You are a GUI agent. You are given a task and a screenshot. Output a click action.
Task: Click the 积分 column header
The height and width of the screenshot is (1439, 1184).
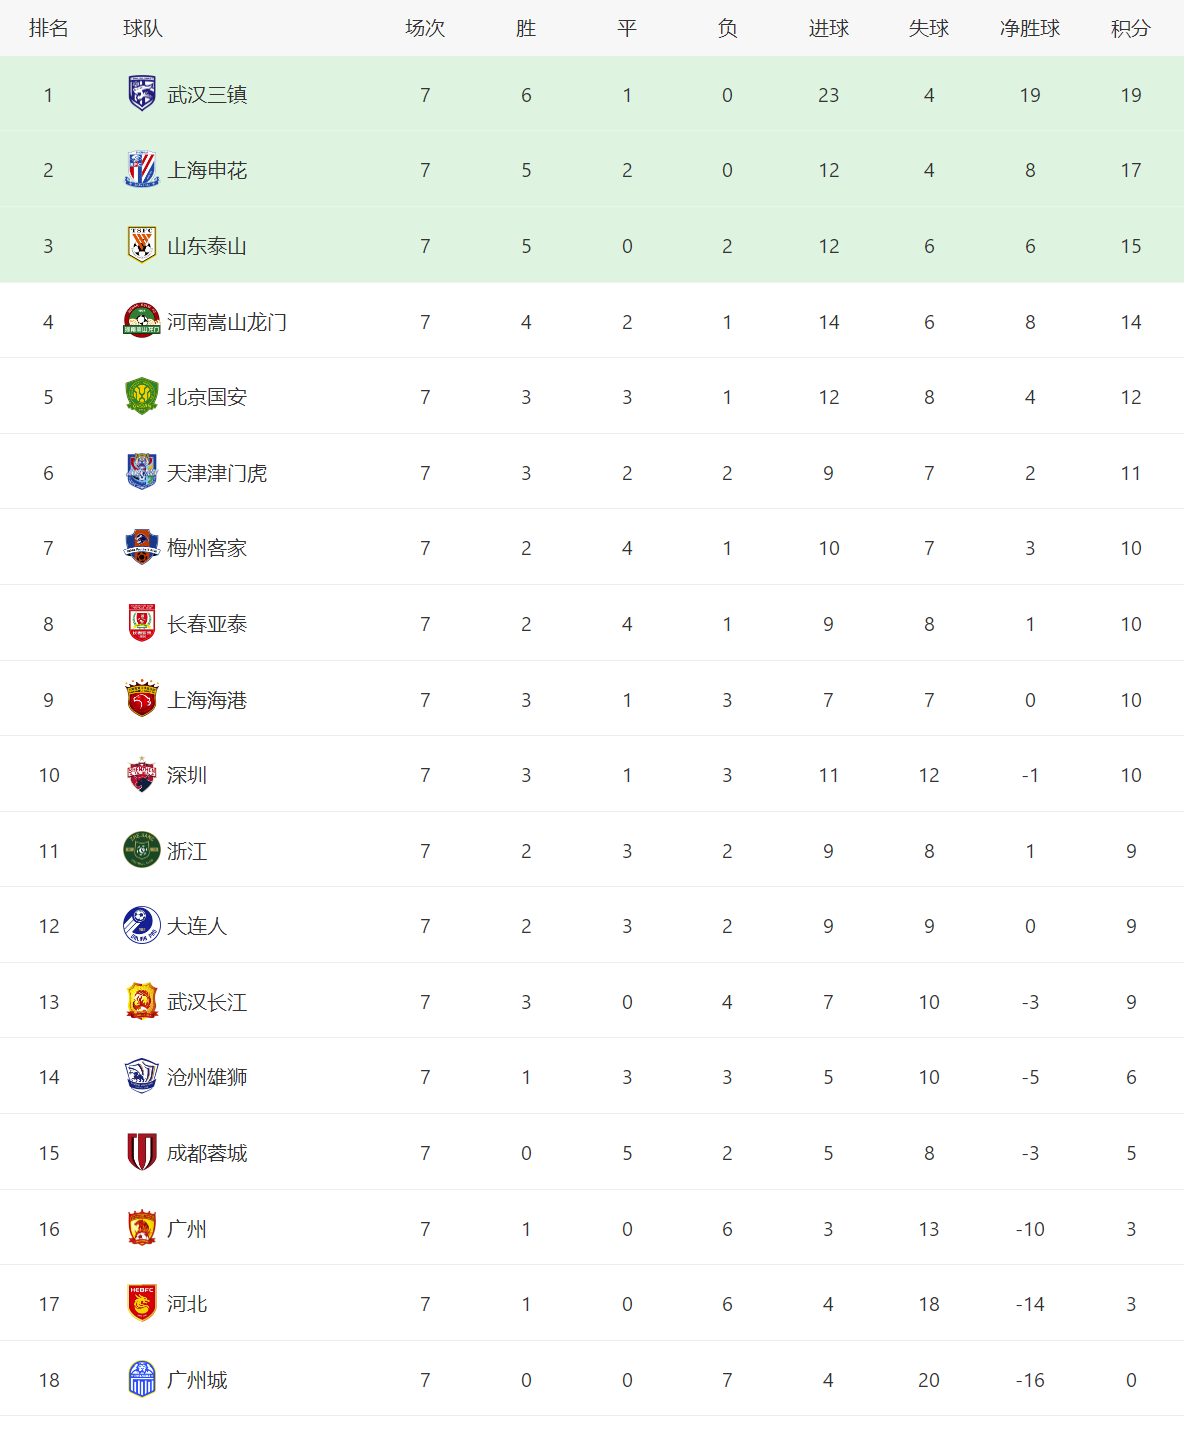click(x=1131, y=28)
